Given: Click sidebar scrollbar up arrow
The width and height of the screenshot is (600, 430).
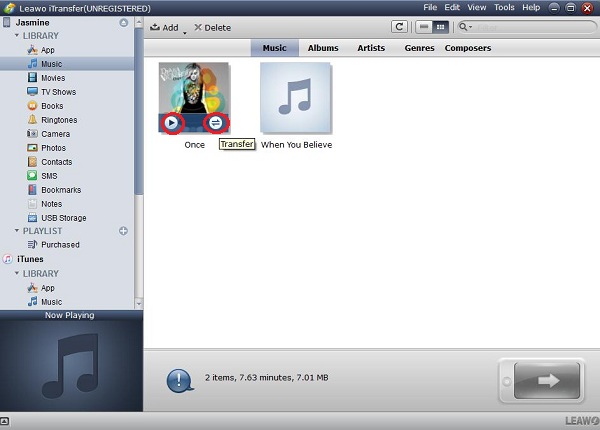Looking at the screenshot, I should pyautogui.click(x=139, y=22).
